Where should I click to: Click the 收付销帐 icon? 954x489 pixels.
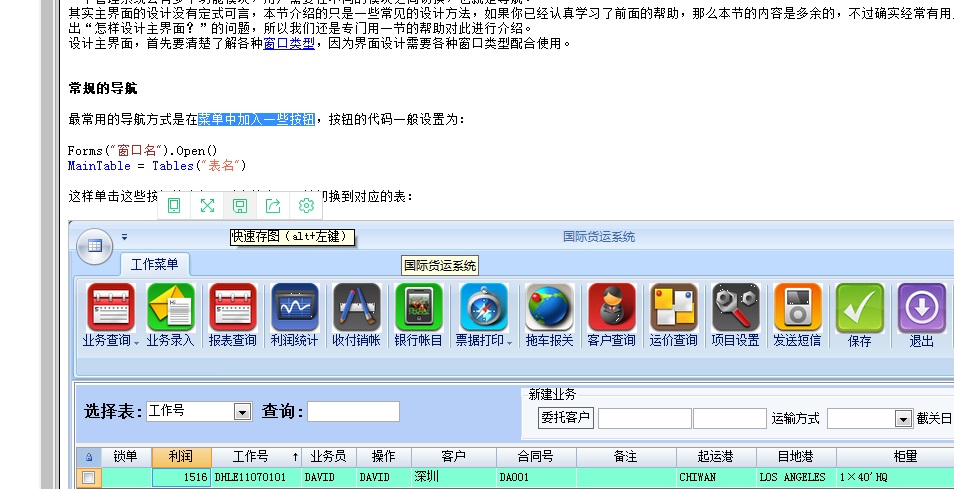click(356, 308)
